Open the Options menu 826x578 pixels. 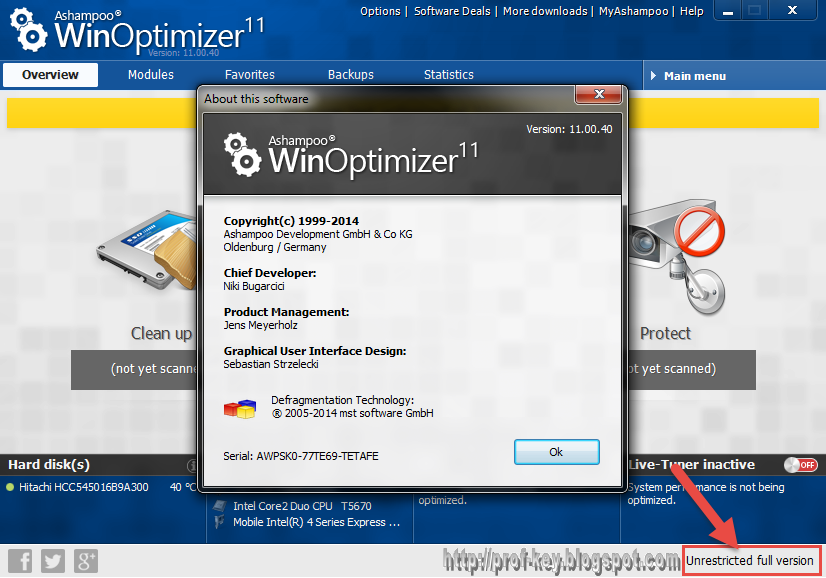(x=380, y=11)
